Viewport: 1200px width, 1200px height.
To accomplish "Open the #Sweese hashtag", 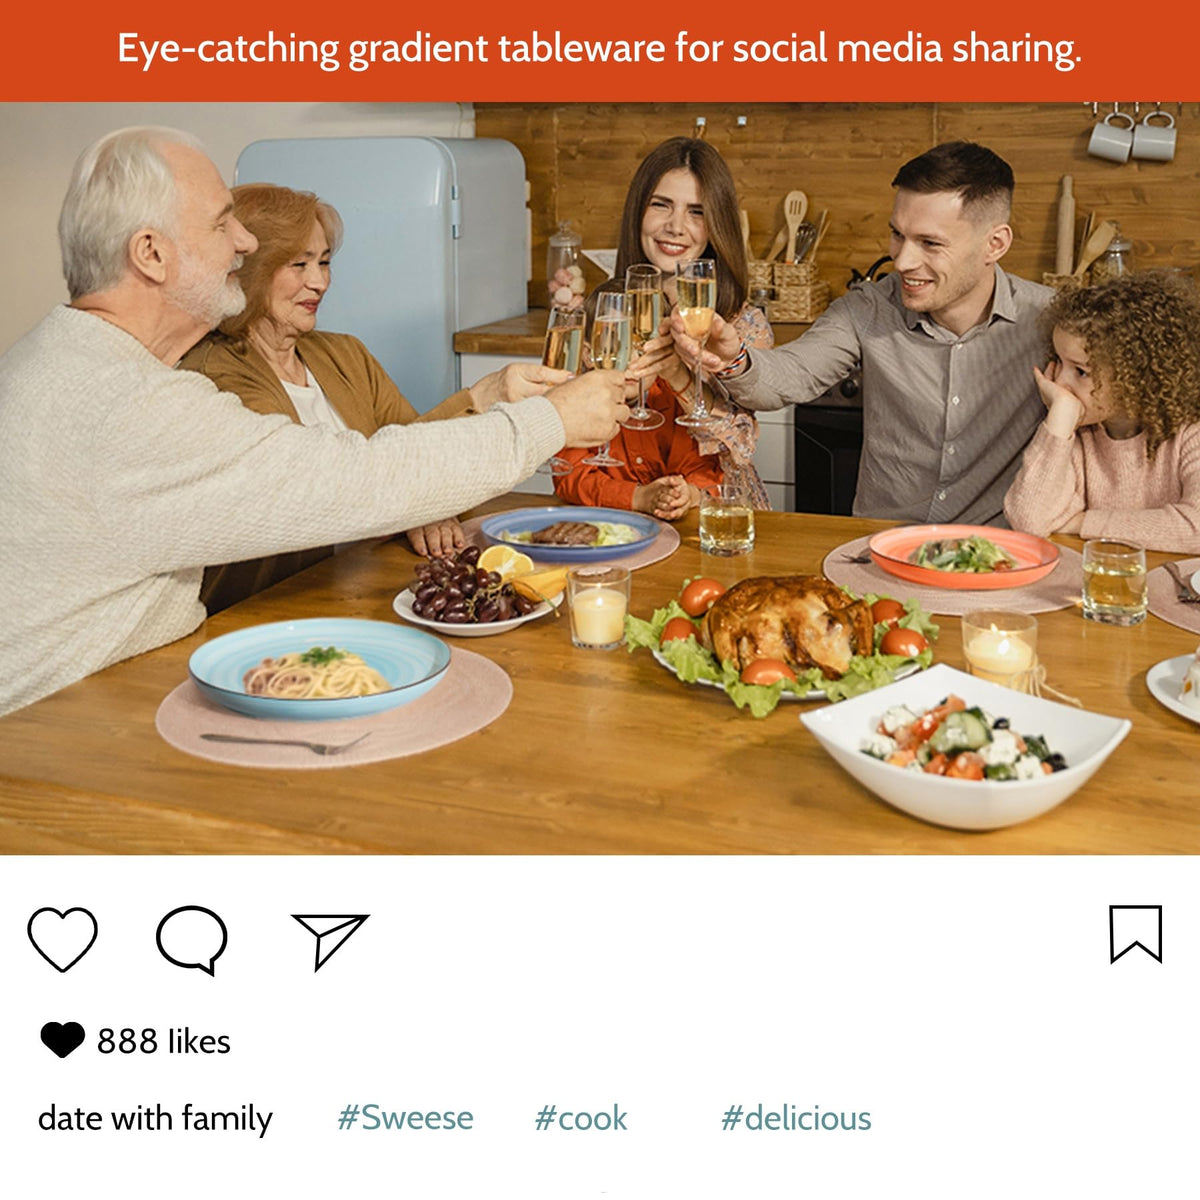I will tap(405, 1117).
